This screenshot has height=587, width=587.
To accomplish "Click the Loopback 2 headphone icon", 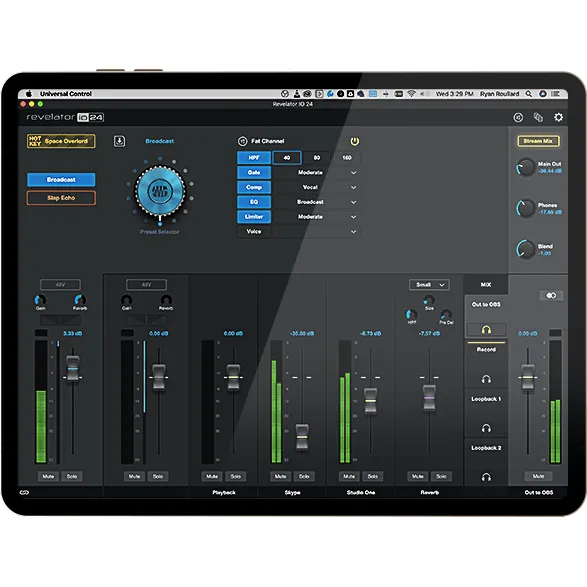I will coord(486,477).
